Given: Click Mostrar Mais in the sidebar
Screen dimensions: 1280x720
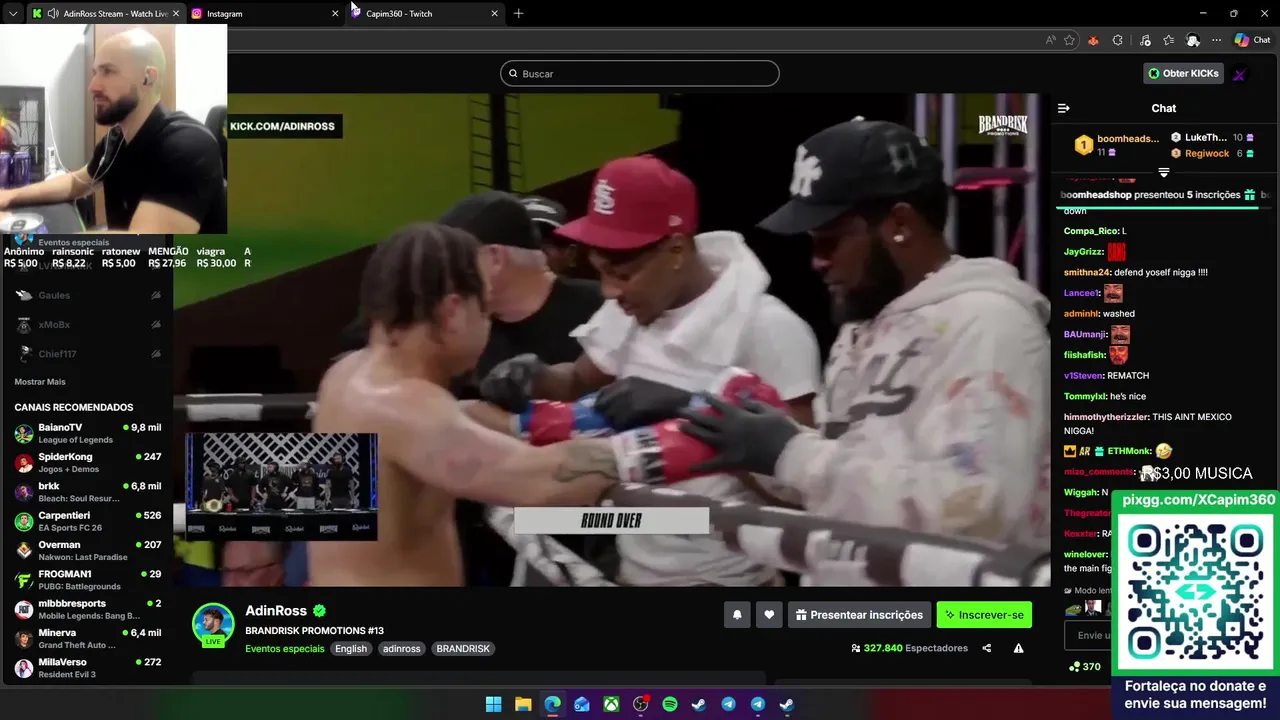Looking at the screenshot, I should click(x=40, y=382).
